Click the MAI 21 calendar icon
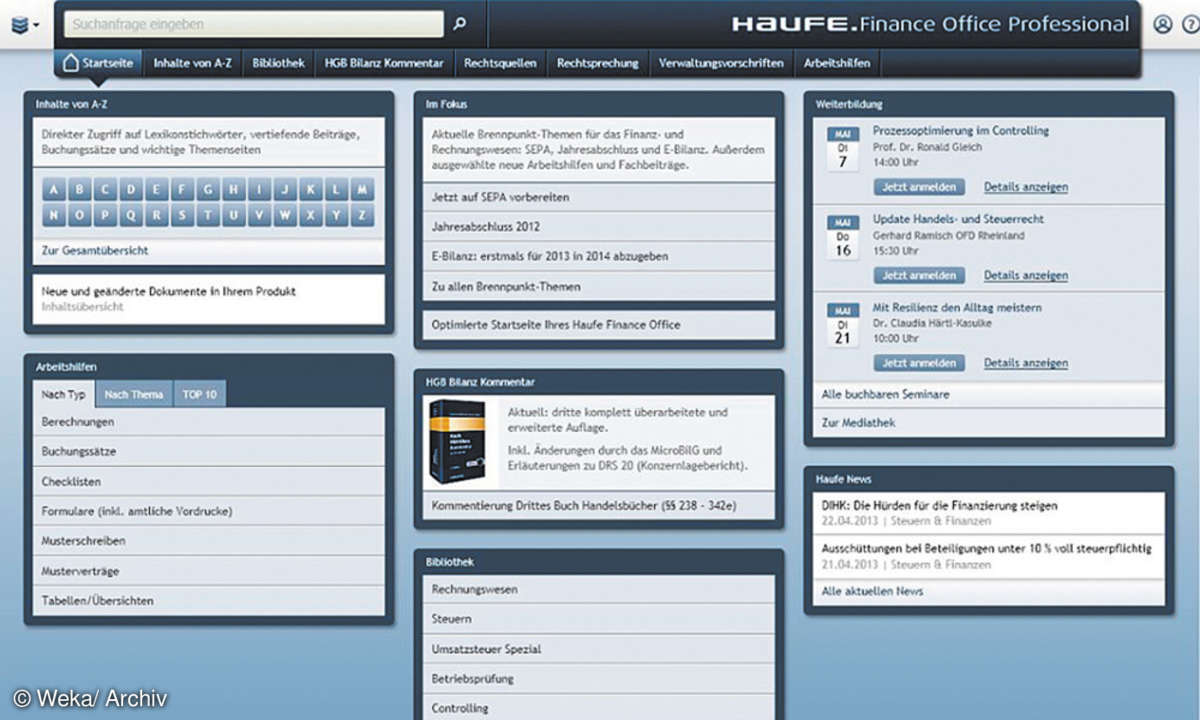Viewport: 1200px width, 720px height. (x=842, y=324)
